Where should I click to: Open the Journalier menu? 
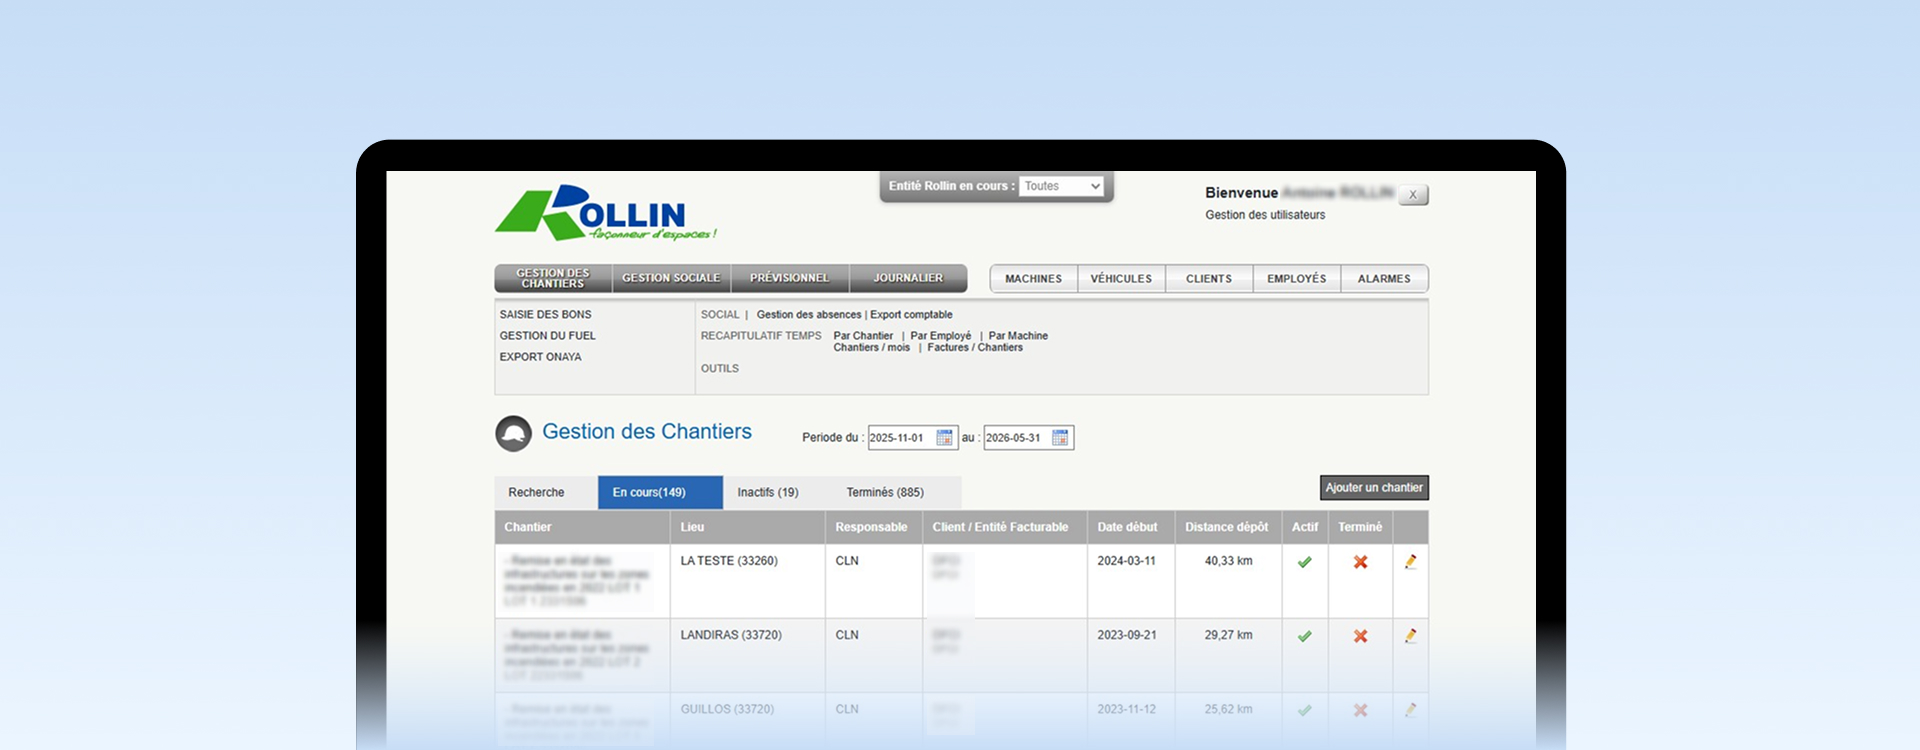coord(908,278)
